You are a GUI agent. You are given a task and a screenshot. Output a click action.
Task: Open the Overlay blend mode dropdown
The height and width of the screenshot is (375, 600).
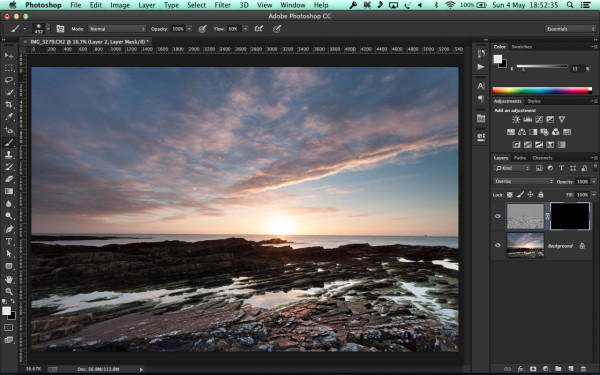pos(523,181)
